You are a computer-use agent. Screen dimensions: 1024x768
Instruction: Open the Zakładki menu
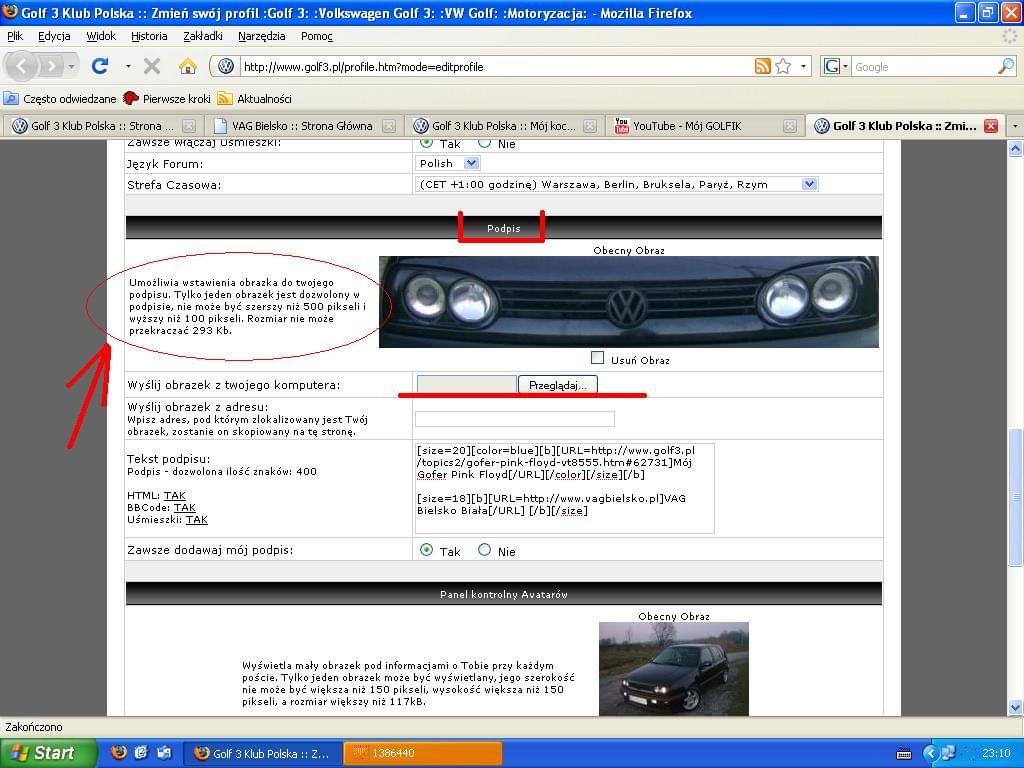click(203, 36)
